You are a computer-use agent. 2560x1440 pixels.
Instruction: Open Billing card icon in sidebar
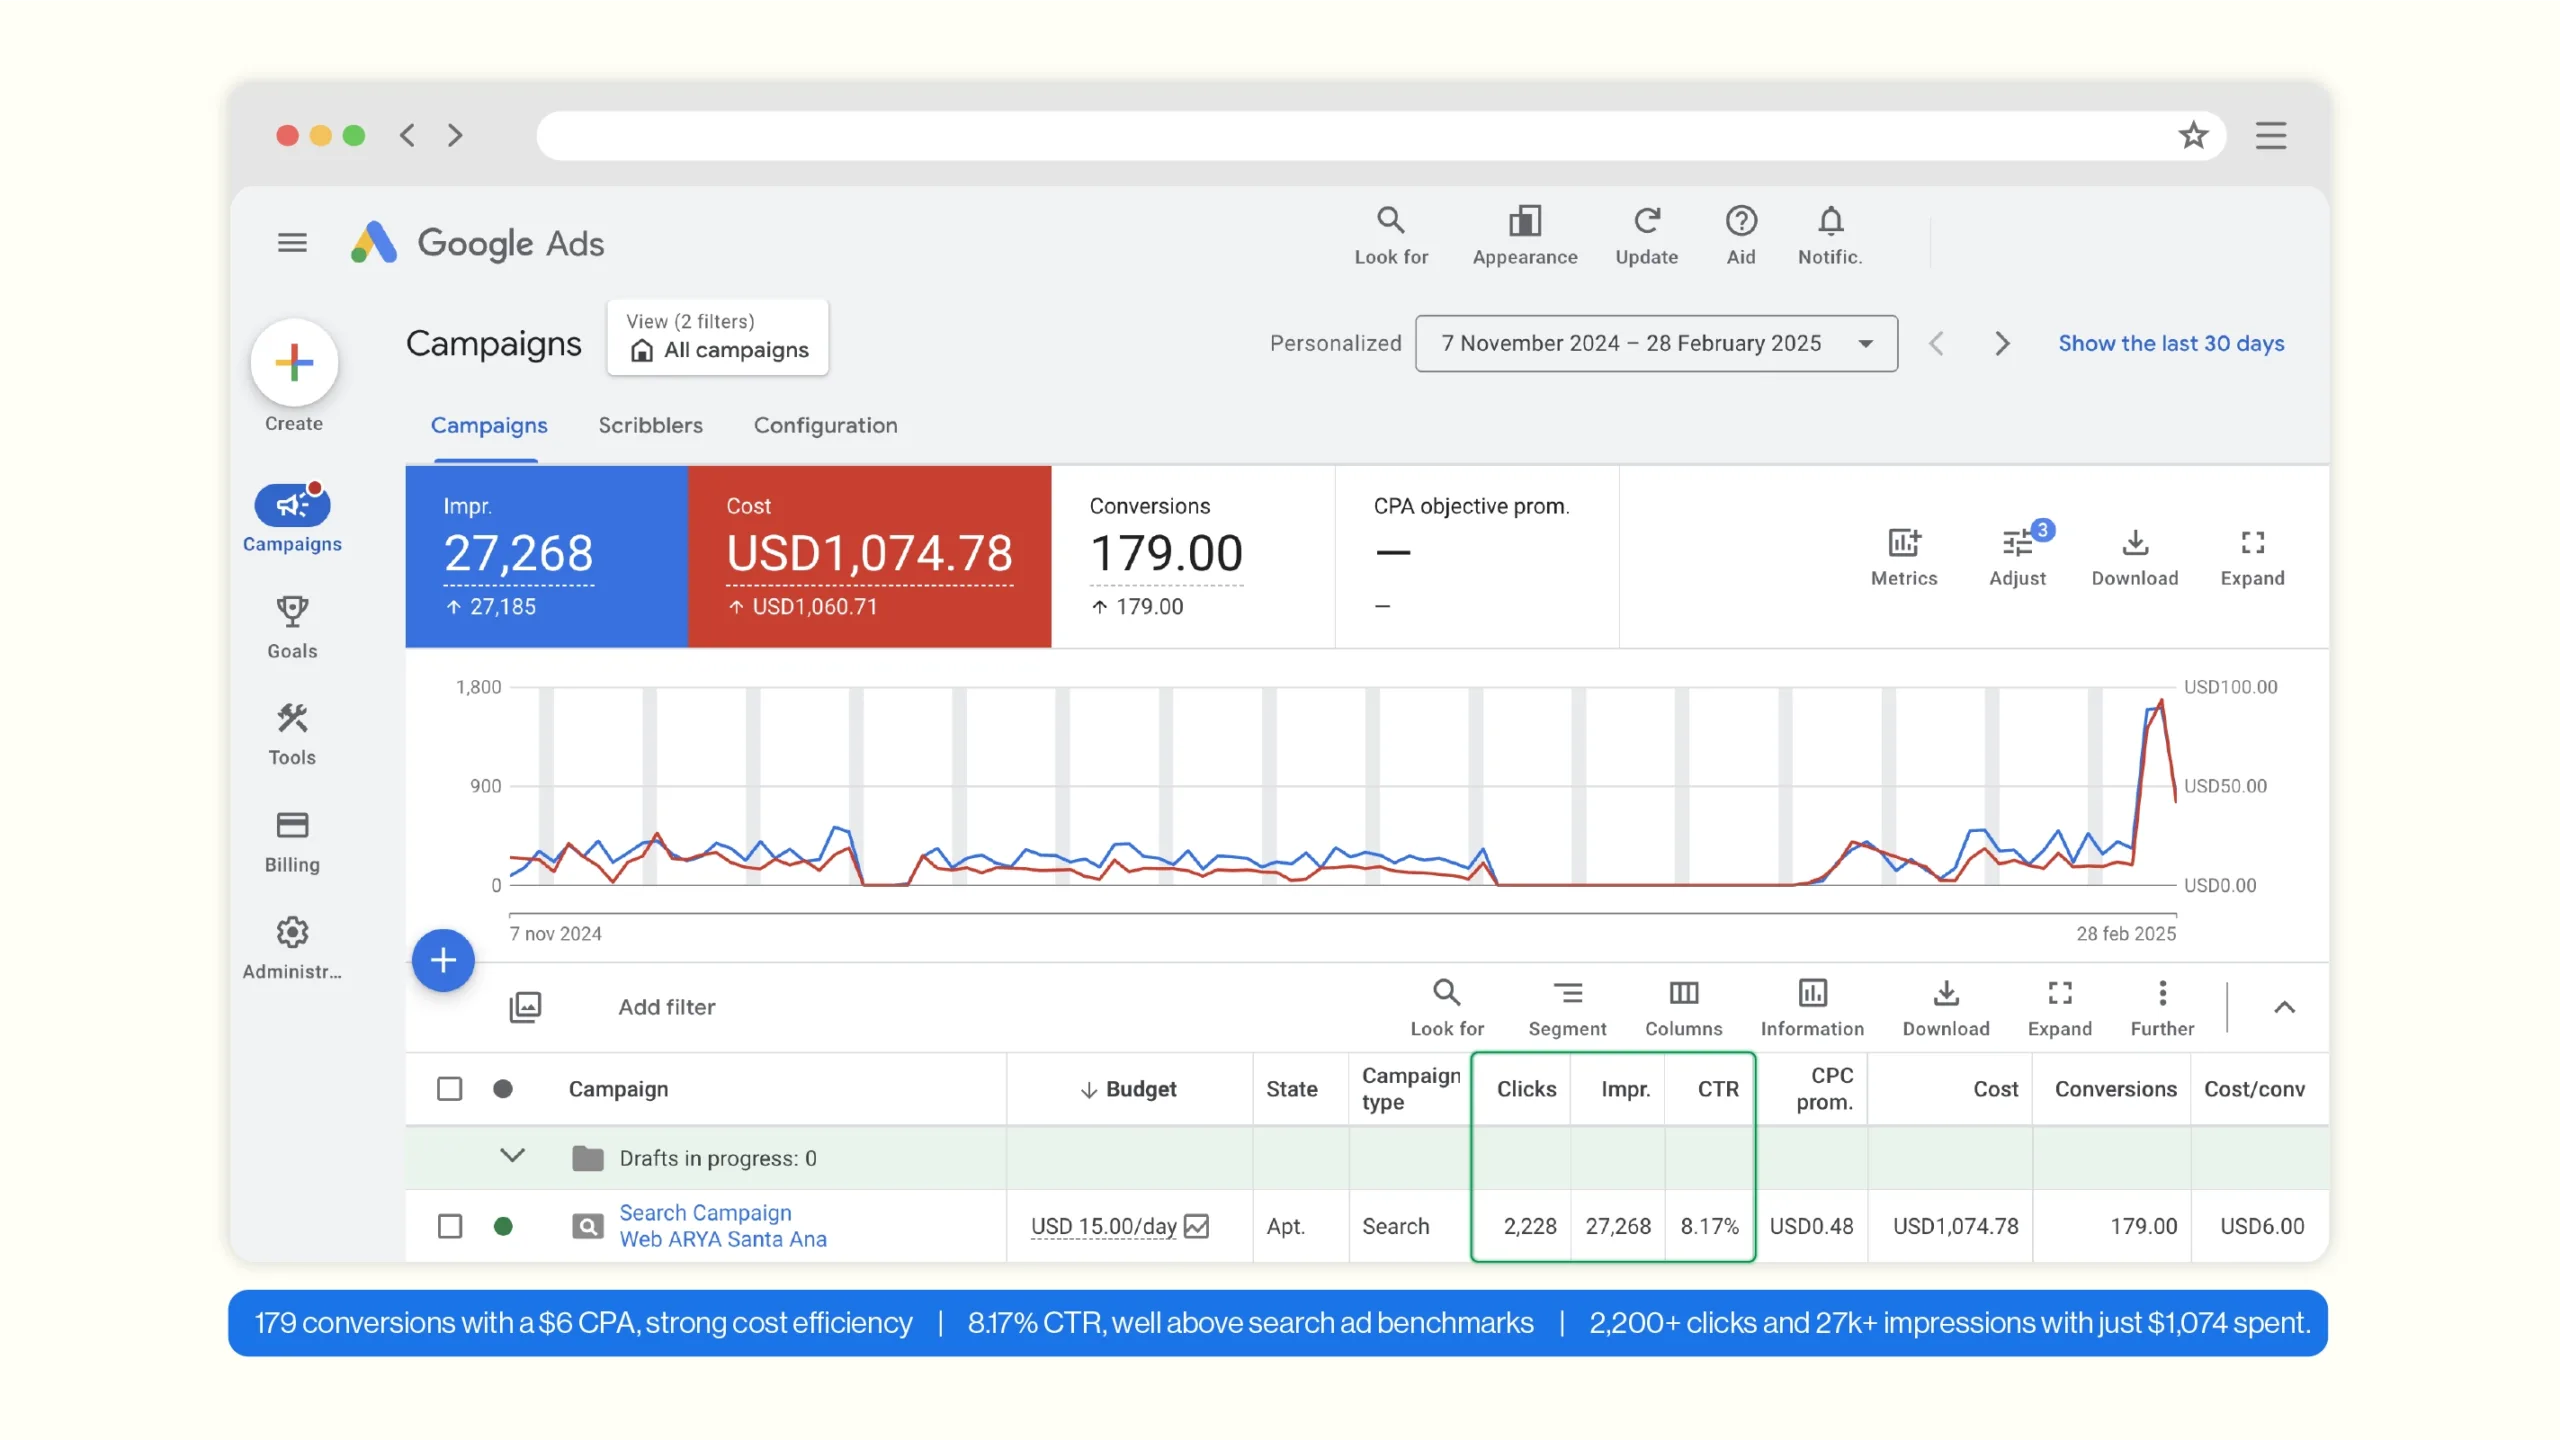pyautogui.click(x=292, y=826)
